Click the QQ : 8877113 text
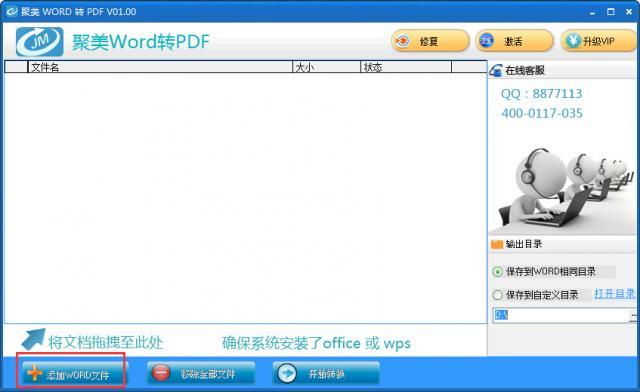This screenshot has height=392, width=640. pyautogui.click(x=541, y=94)
